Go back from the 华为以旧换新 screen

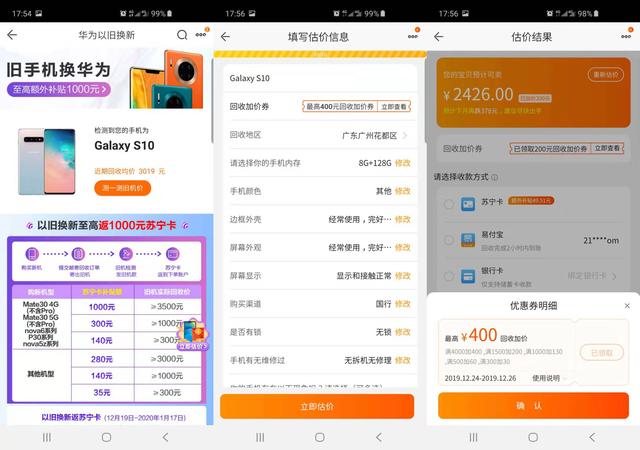pyautogui.click(x=12, y=35)
